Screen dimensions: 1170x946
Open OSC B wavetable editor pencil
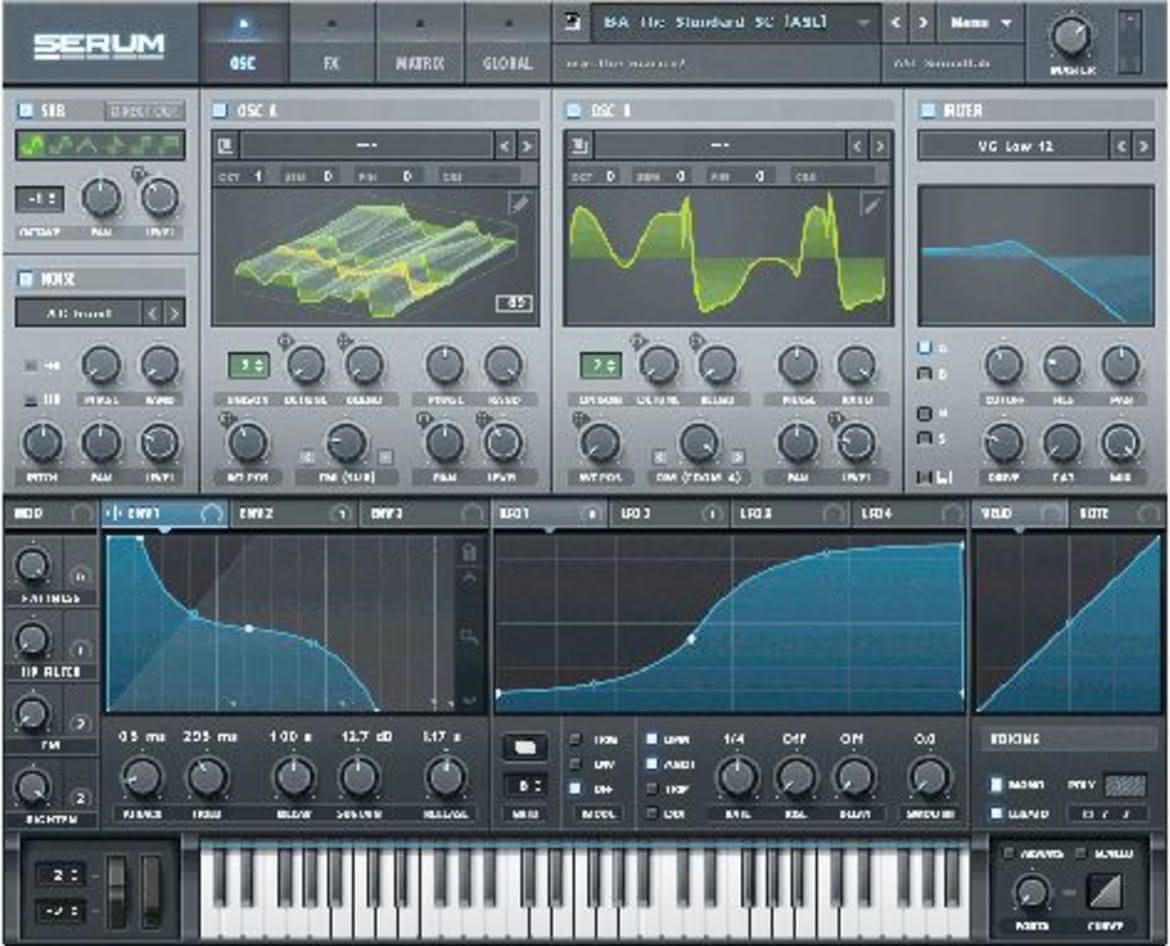point(871,203)
